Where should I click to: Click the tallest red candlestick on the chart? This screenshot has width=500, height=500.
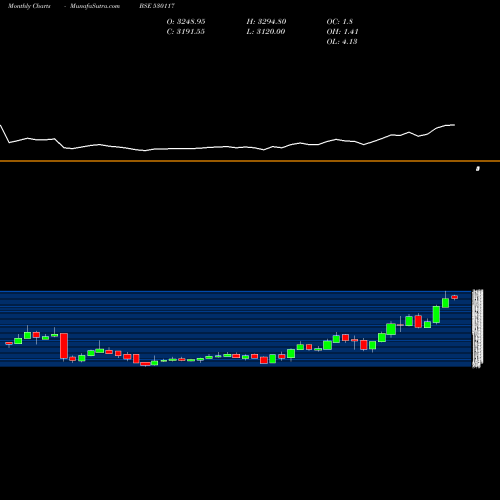click(x=64, y=346)
